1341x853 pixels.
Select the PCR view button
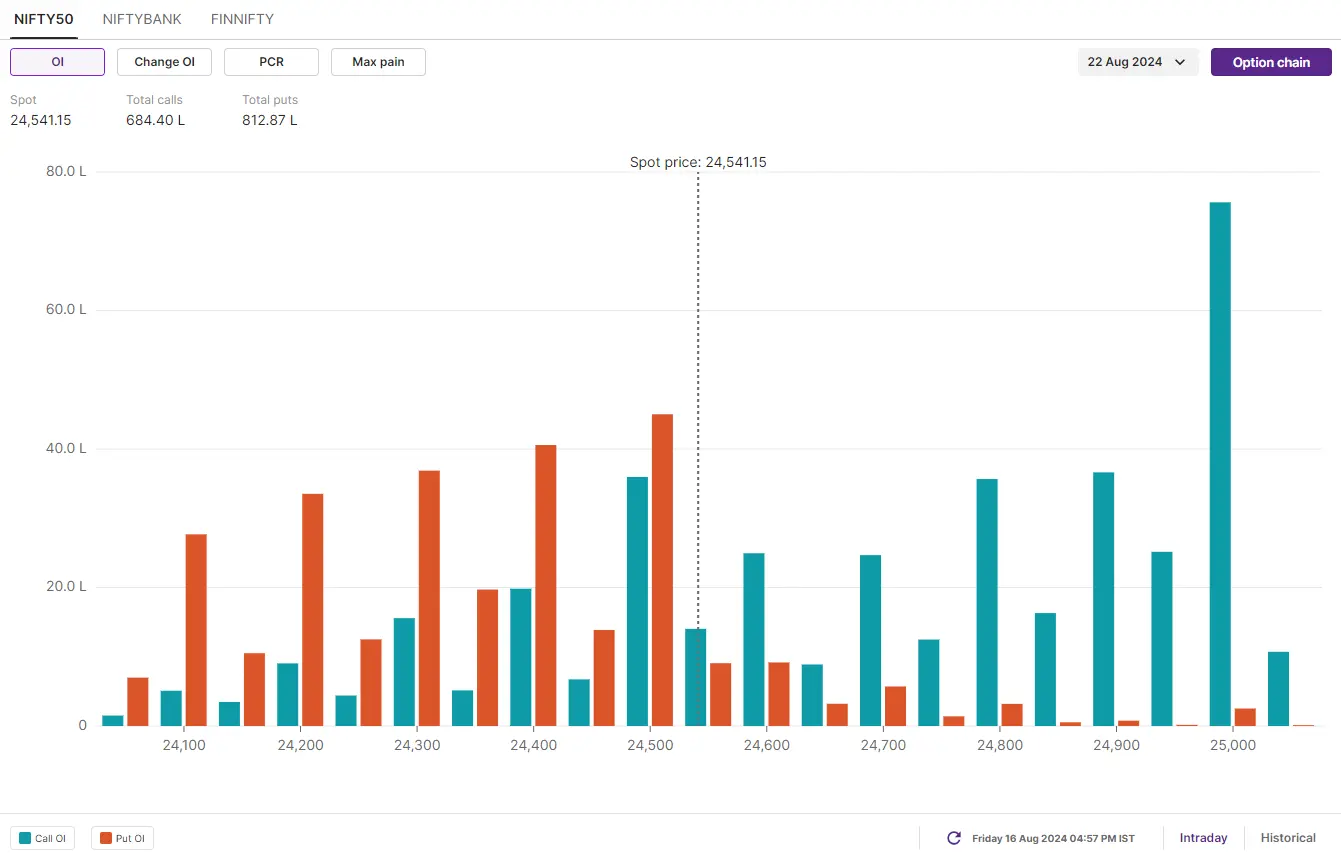pyautogui.click(x=271, y=62)
